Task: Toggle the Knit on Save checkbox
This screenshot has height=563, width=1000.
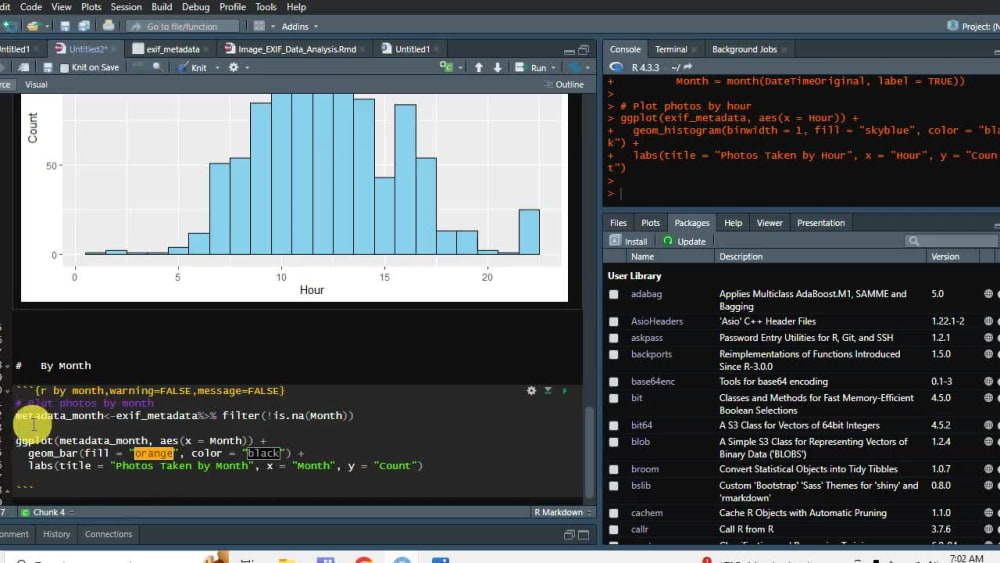Action: [64, 68]
